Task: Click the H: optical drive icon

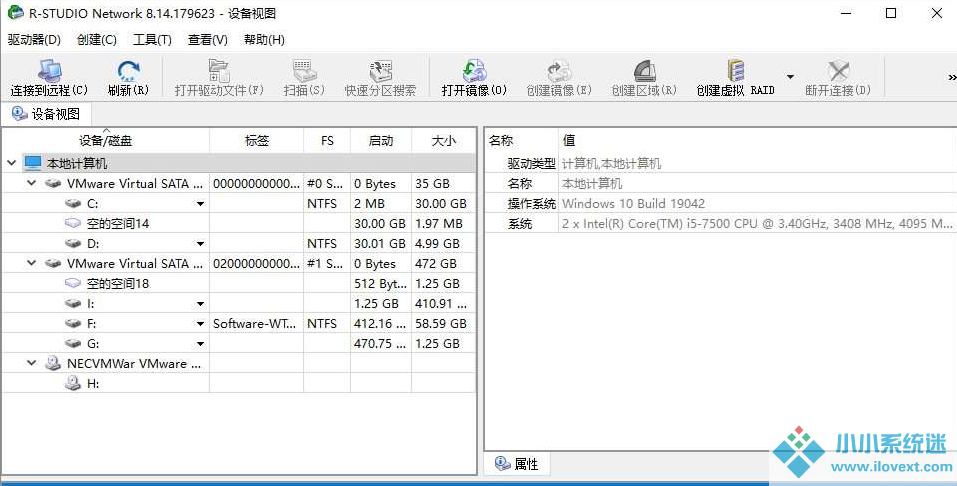Action: tap(73, 383)
